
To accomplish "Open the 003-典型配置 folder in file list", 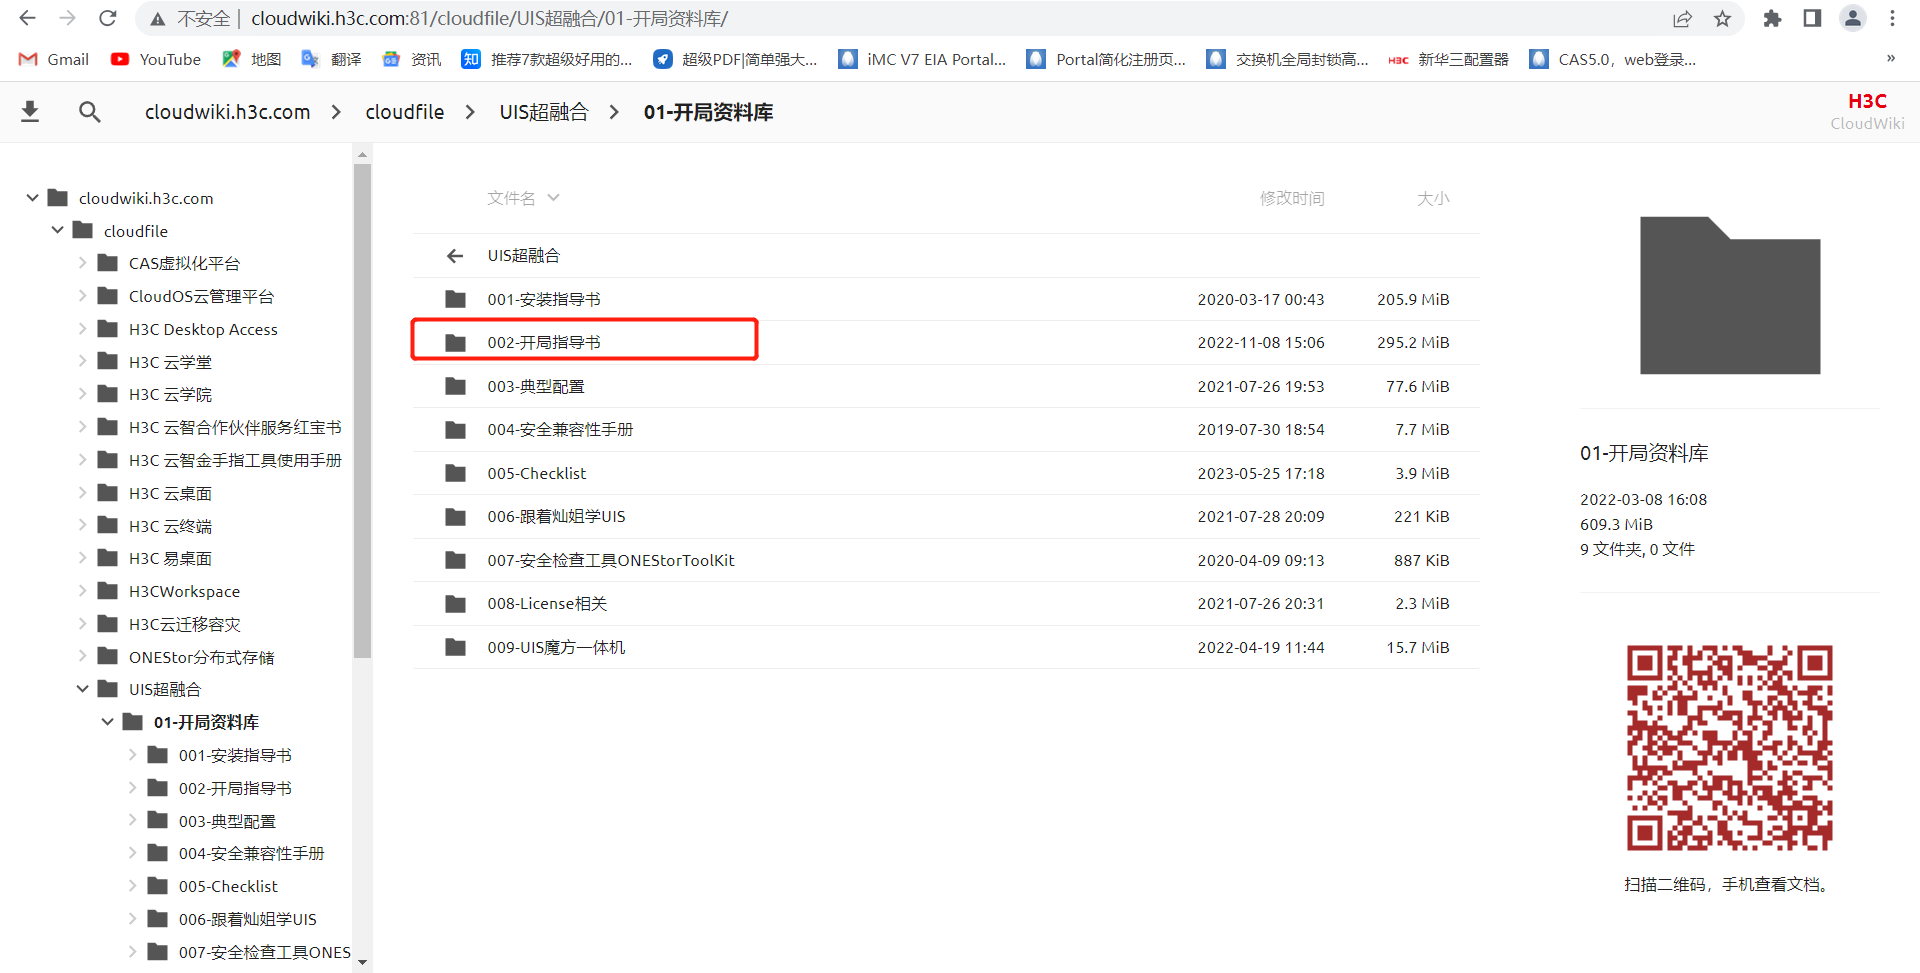I will pos(536,386).
